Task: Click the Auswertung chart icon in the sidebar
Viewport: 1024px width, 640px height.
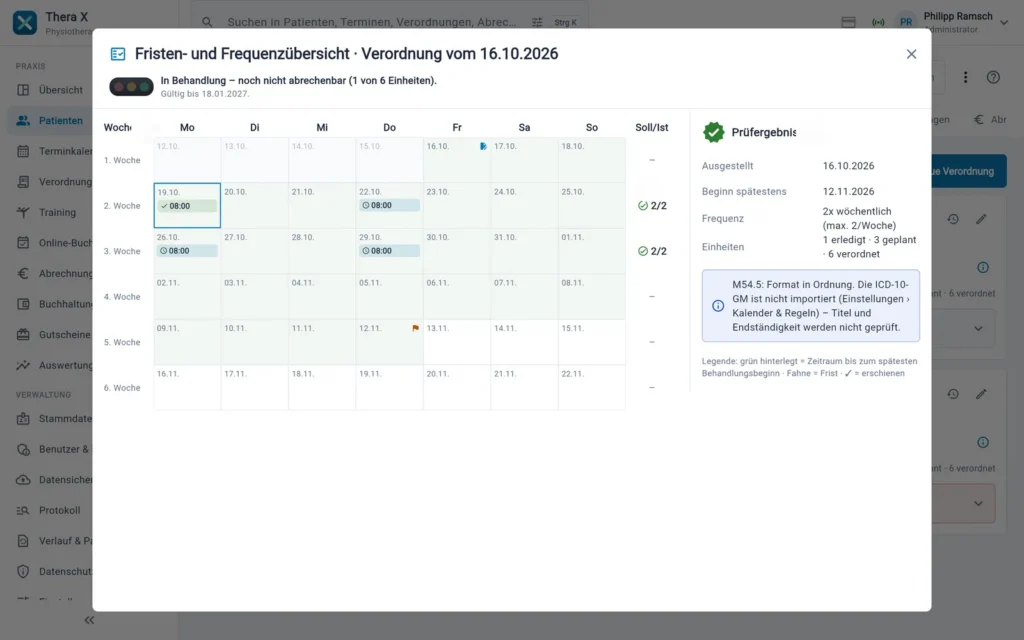Action: coord(23,365)
